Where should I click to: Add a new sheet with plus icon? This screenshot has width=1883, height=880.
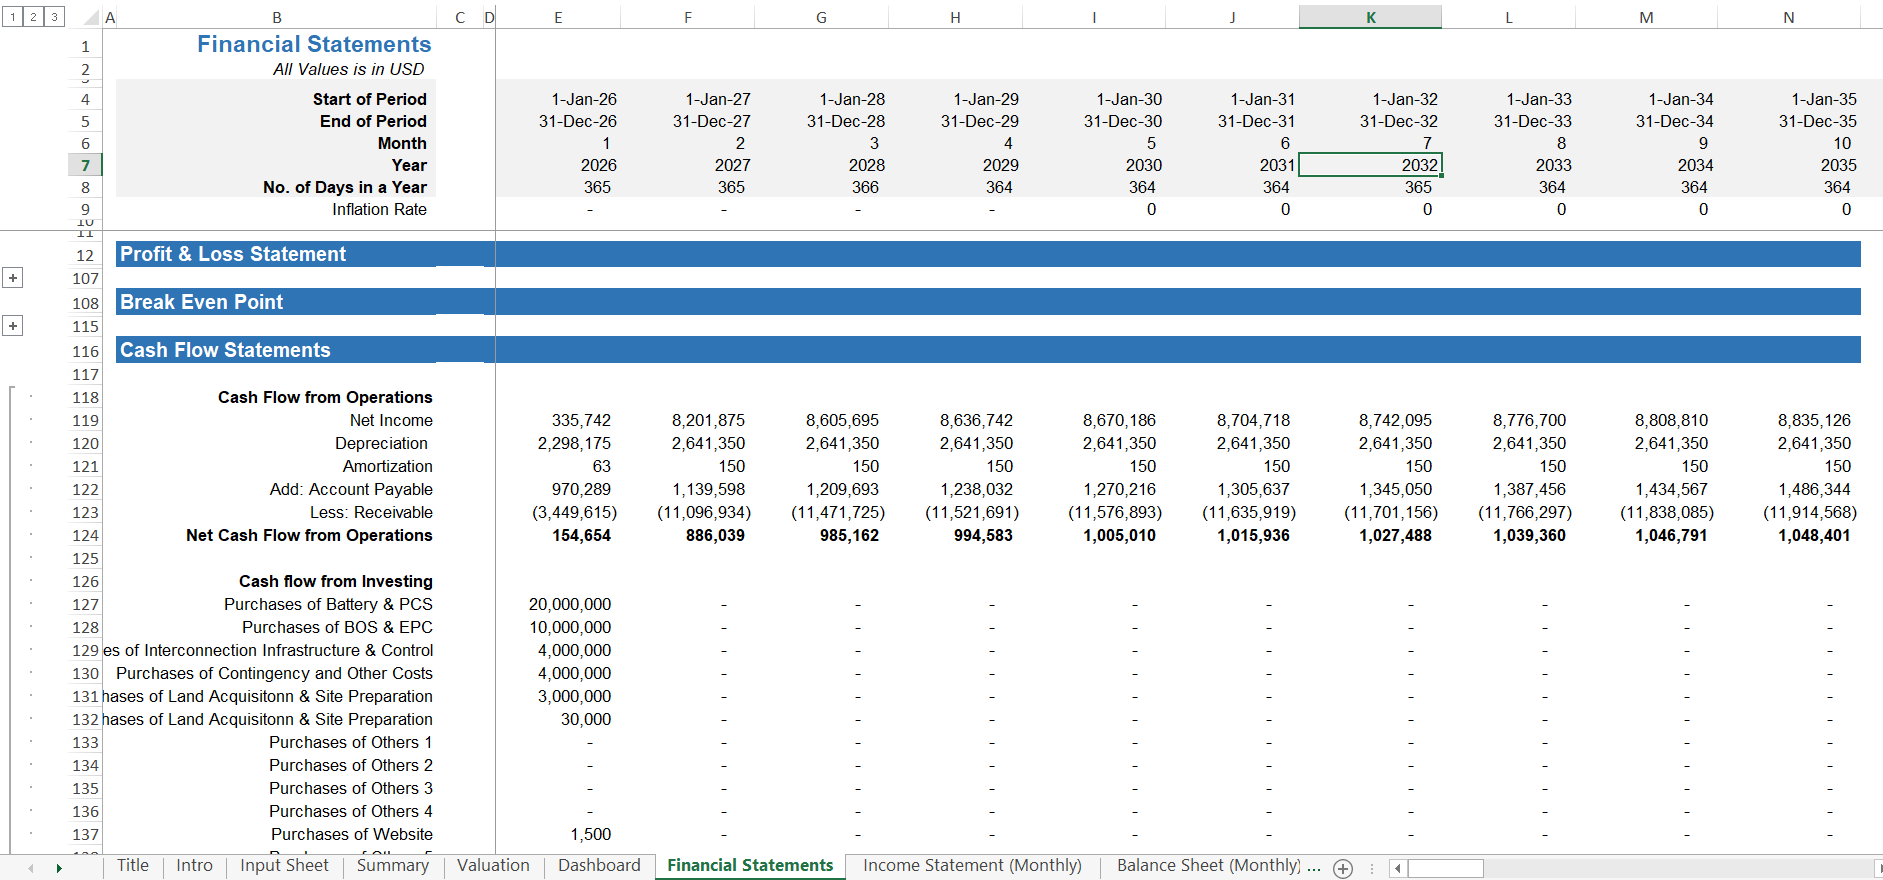tap(1343, 869)
